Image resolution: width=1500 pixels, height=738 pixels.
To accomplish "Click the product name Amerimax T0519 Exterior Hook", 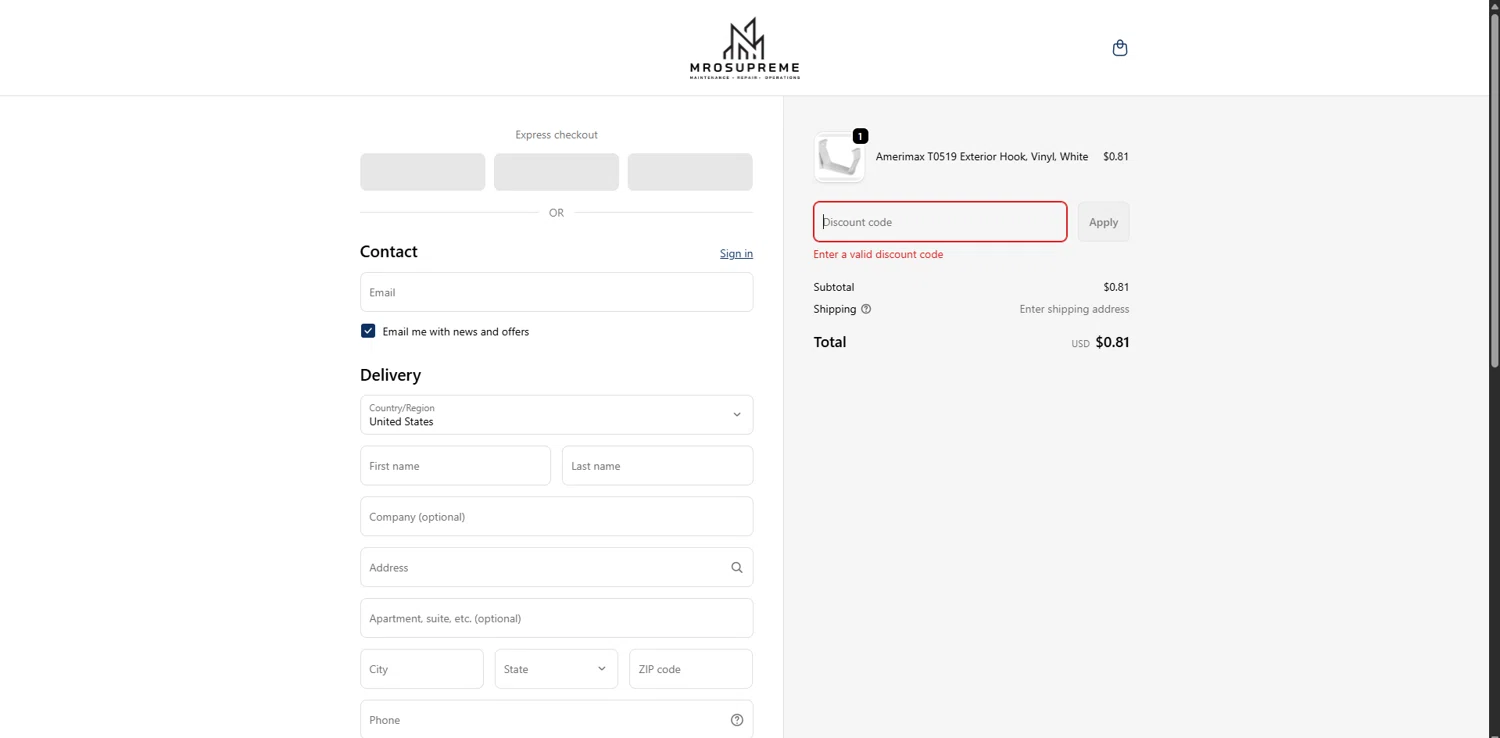I will click(x=982, y=157).
